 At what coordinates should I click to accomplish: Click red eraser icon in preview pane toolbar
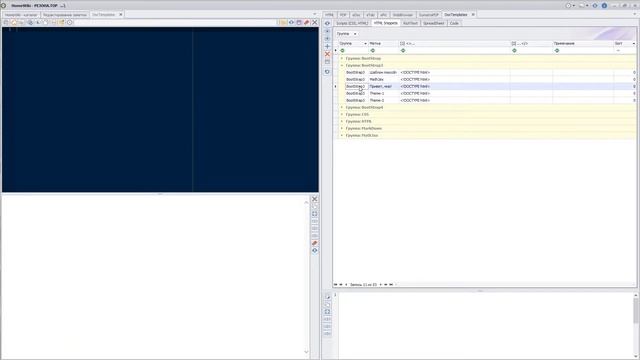315,243
